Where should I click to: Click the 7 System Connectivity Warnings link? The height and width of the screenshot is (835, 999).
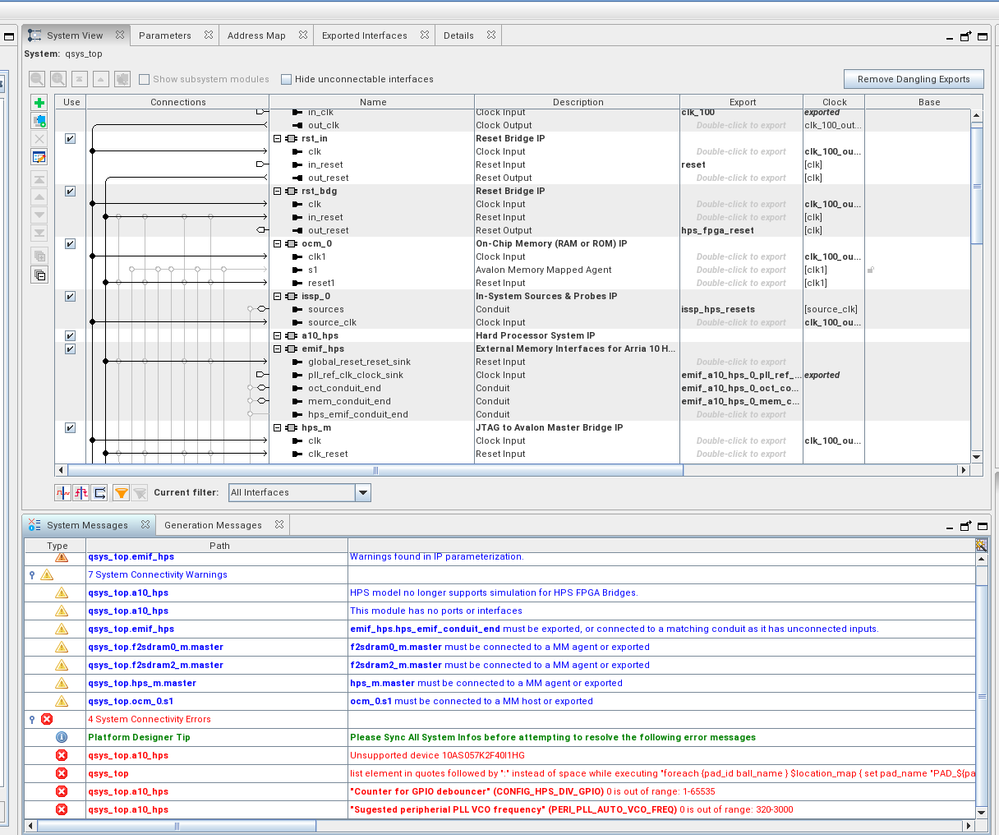[x=157, y=575]
